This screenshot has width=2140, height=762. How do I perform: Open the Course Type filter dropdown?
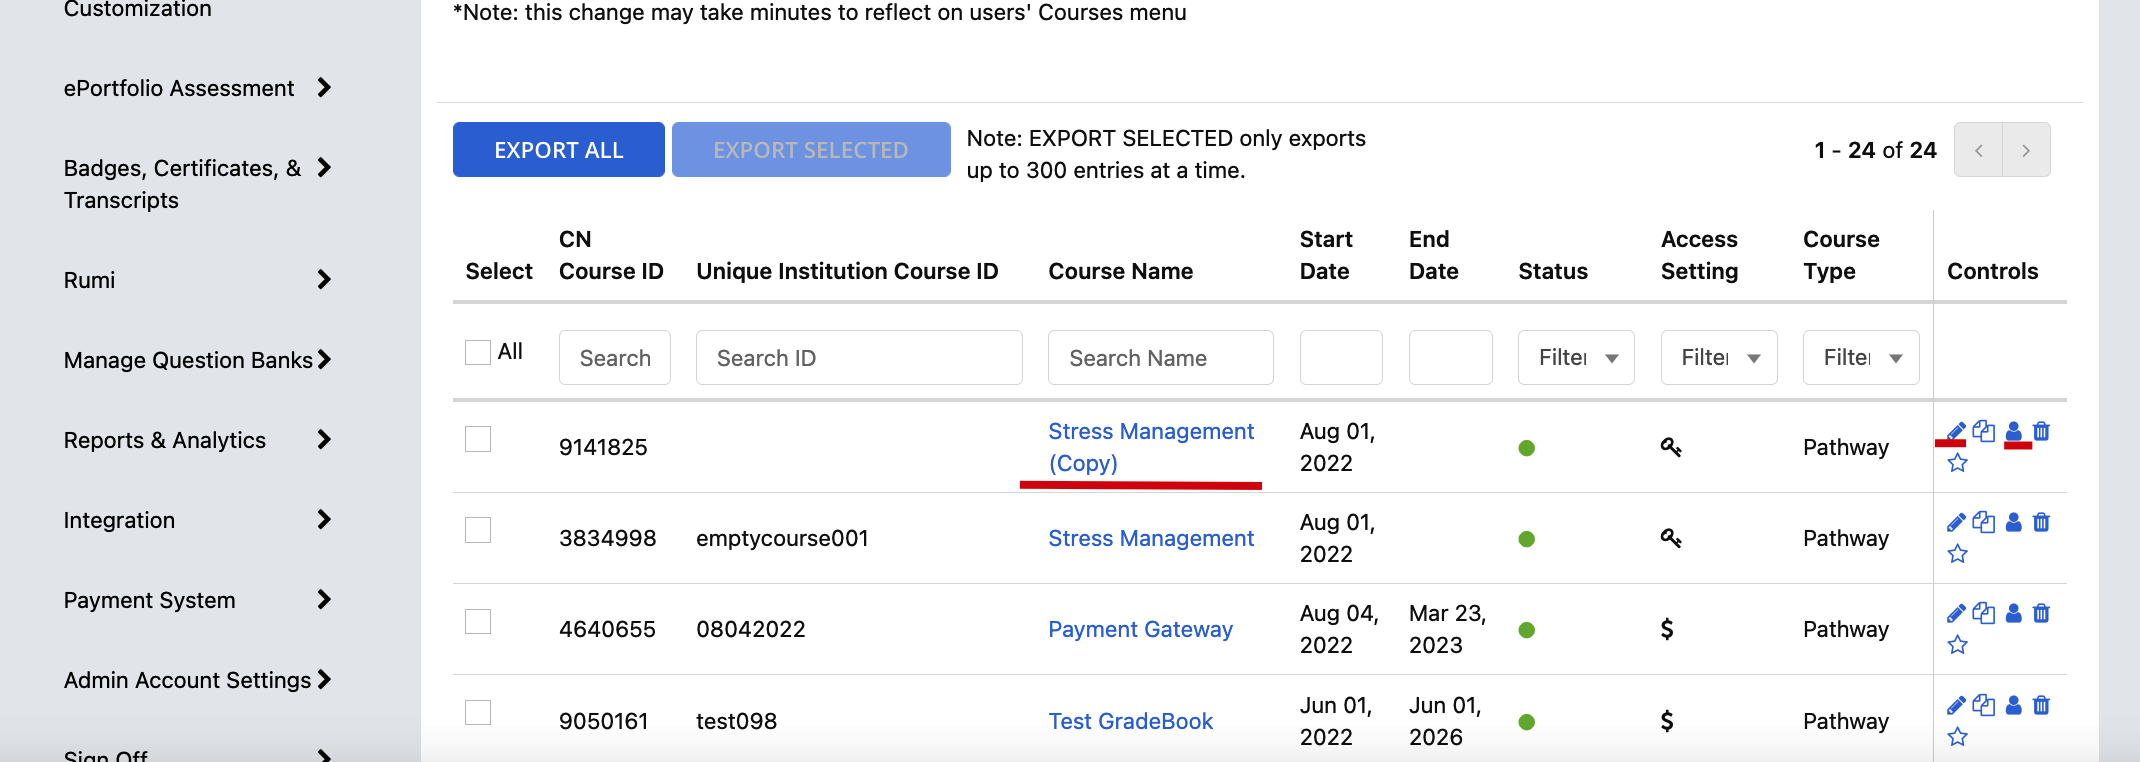click(x=1861, y=358)
